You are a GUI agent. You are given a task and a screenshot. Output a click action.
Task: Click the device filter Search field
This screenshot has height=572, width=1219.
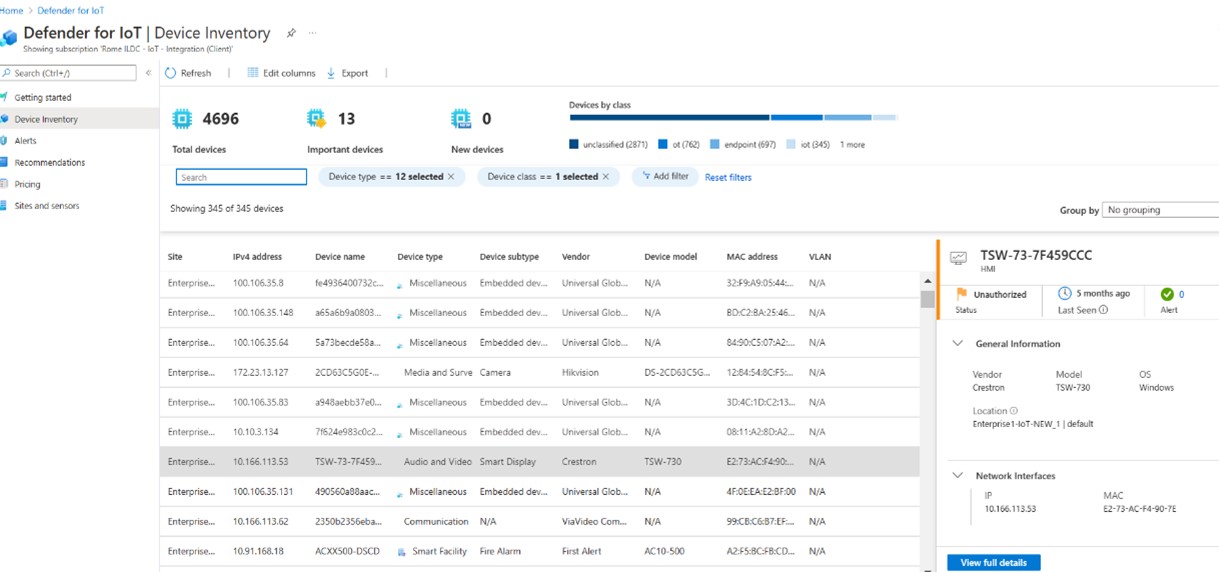tap(241, 177)
